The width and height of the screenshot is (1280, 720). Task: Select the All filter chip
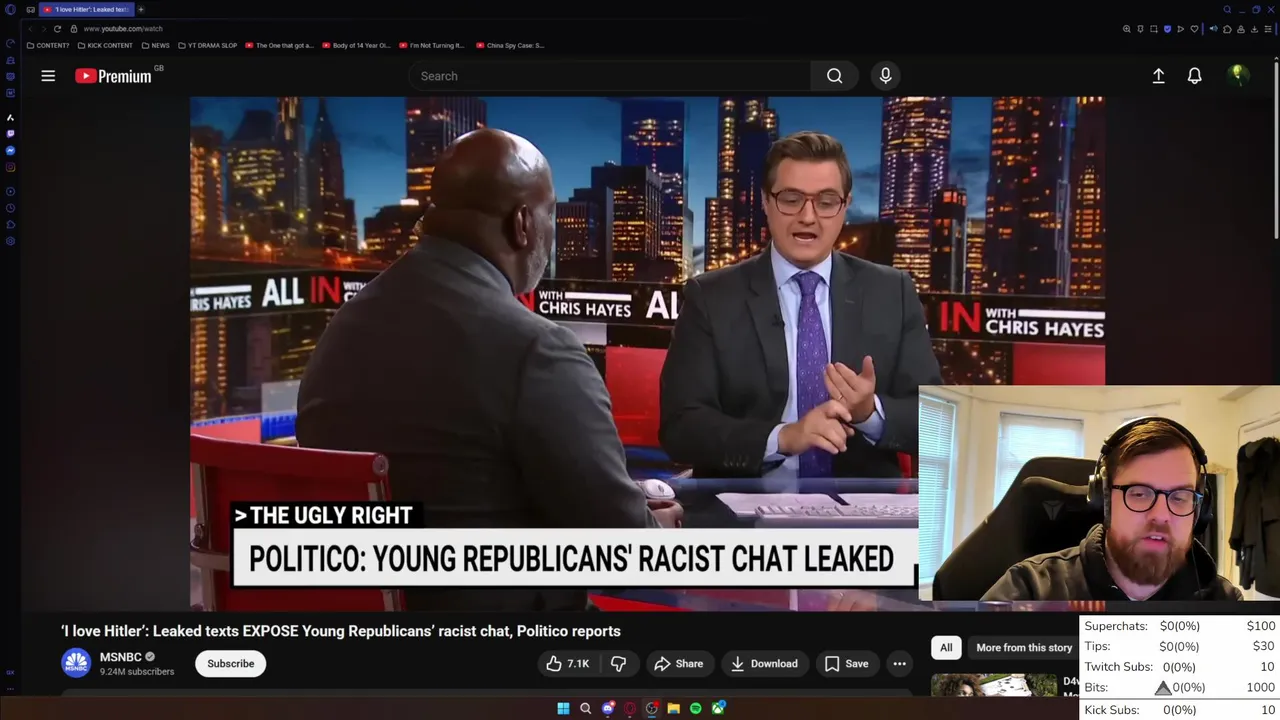(x=946, y=647)
